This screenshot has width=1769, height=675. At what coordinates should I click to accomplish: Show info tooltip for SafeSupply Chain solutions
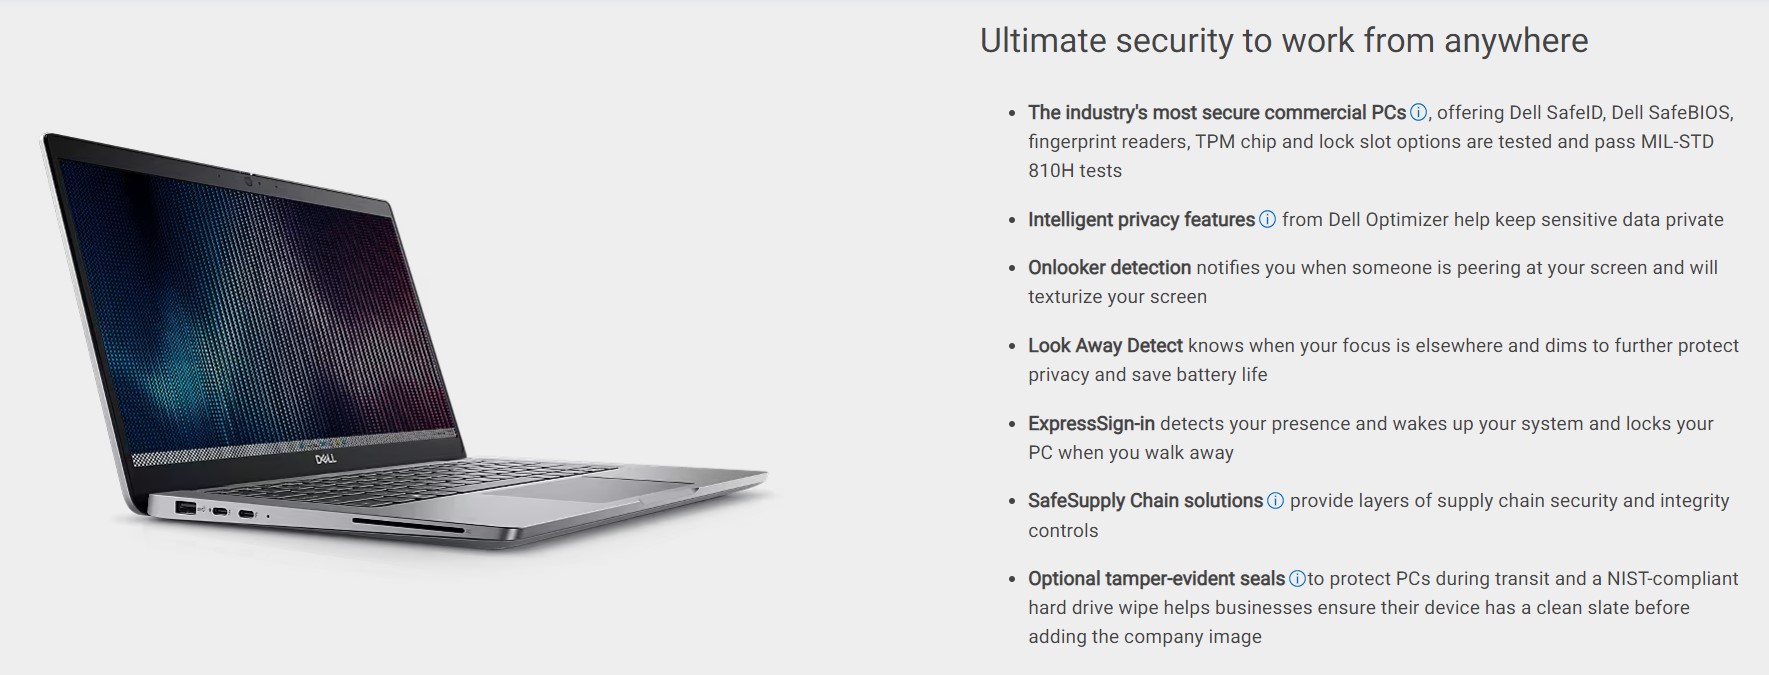pos(1275,501)
